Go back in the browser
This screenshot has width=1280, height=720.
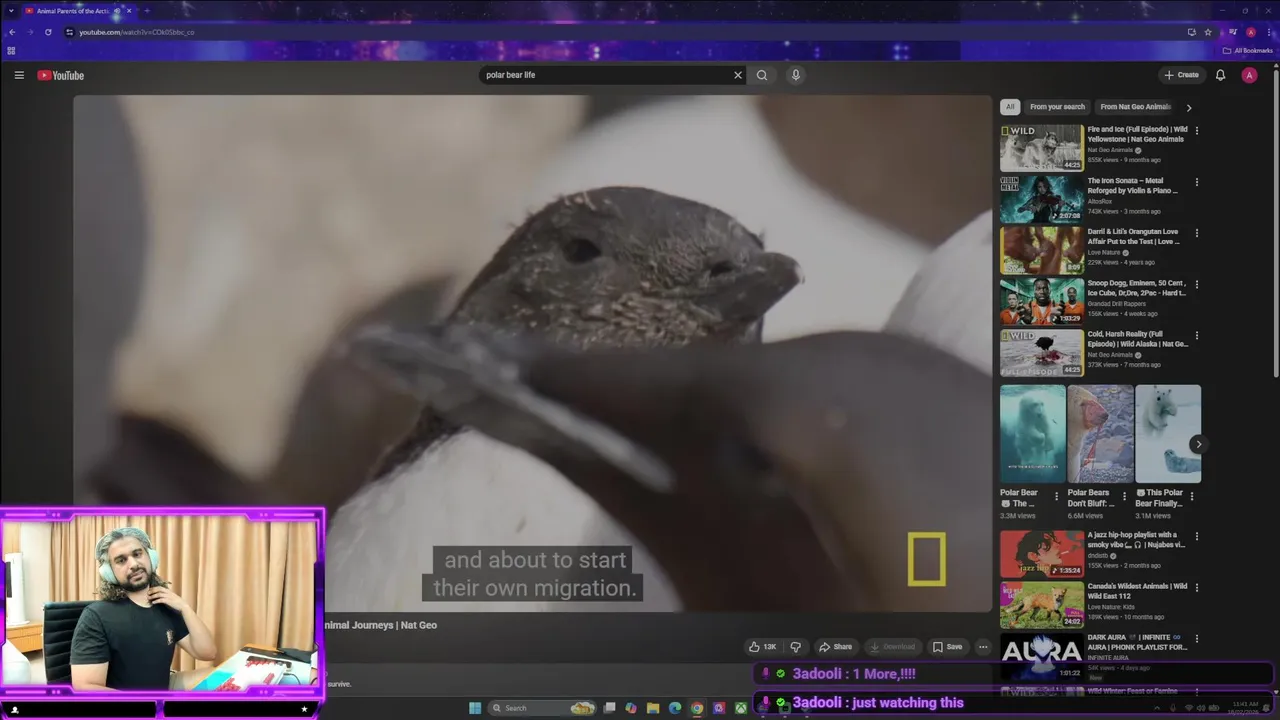click(x=12, y=32)
